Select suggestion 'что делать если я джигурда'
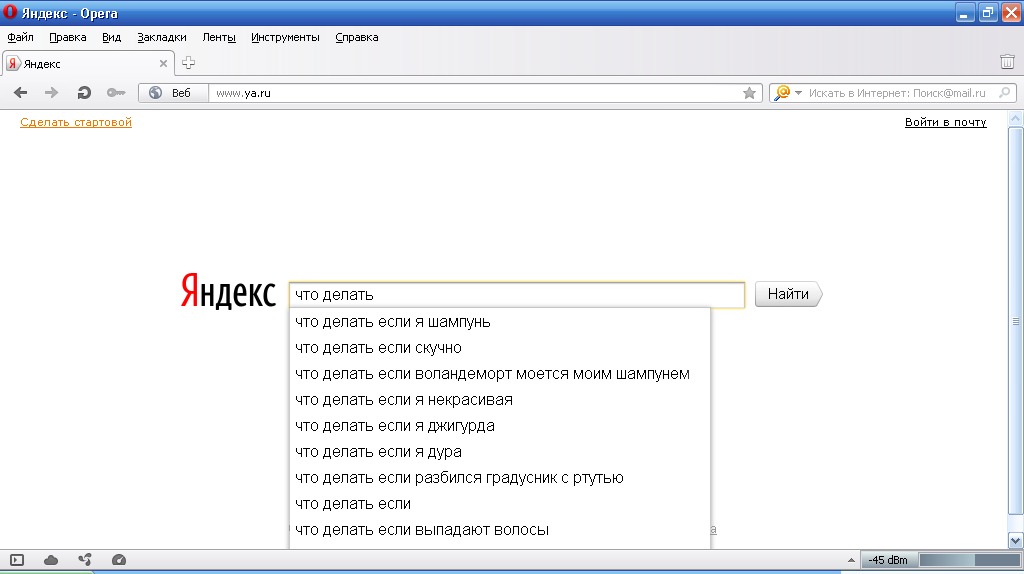Screen dimensions: 1024x574 click(x=500, y=426)
